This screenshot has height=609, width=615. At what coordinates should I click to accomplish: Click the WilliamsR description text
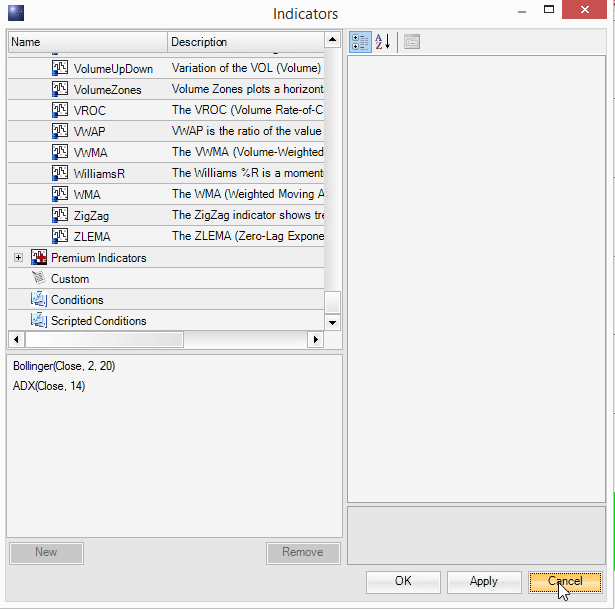click(247, 173)
